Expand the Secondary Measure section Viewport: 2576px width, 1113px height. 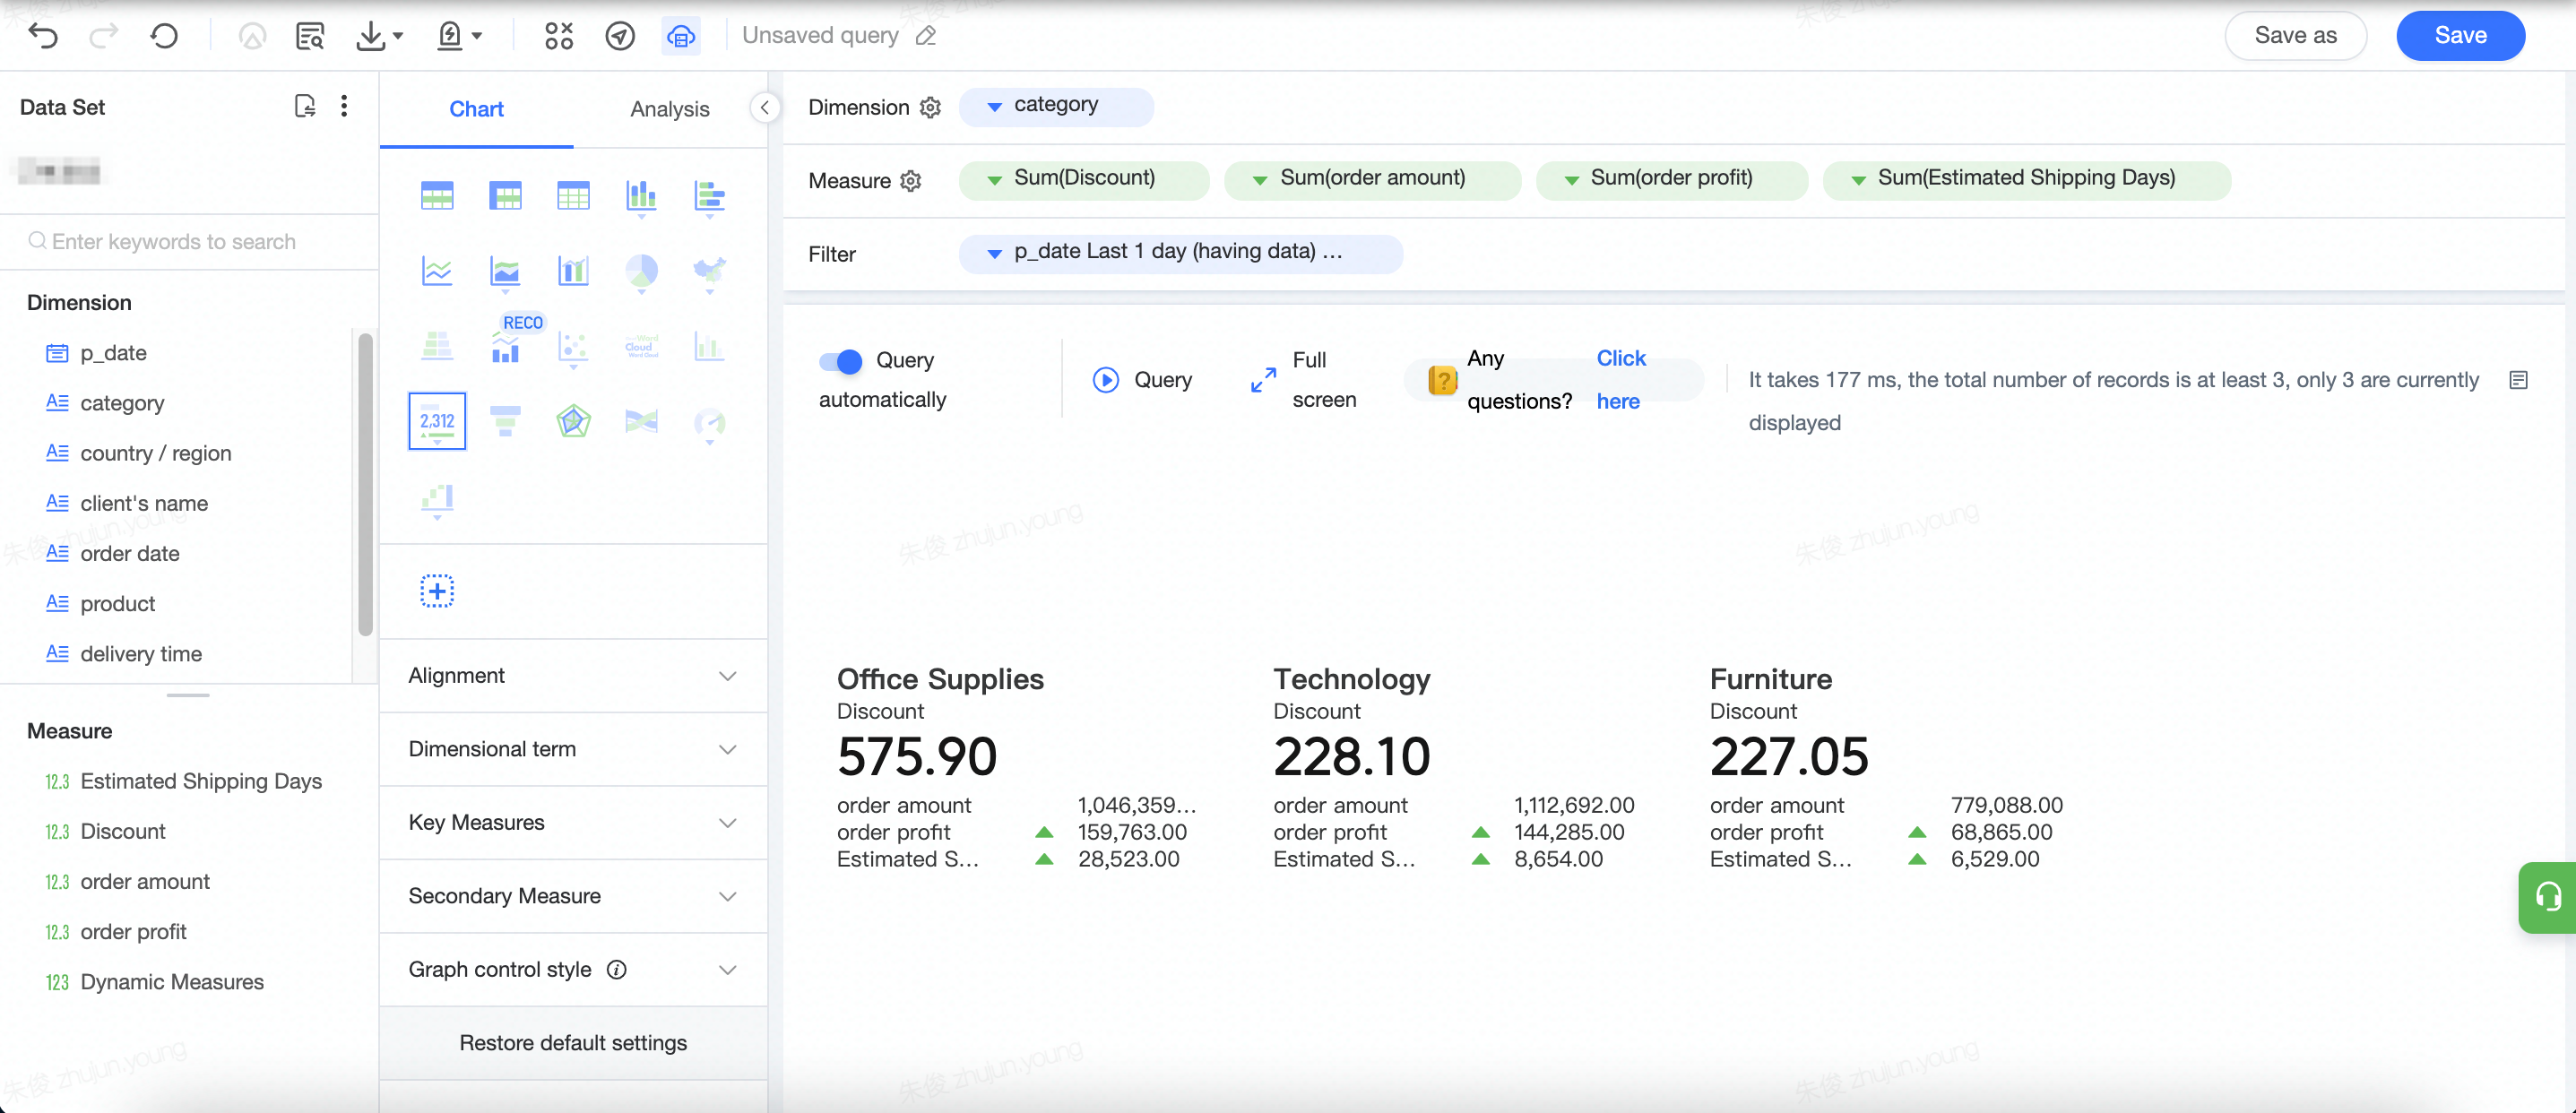click(573, 896)
